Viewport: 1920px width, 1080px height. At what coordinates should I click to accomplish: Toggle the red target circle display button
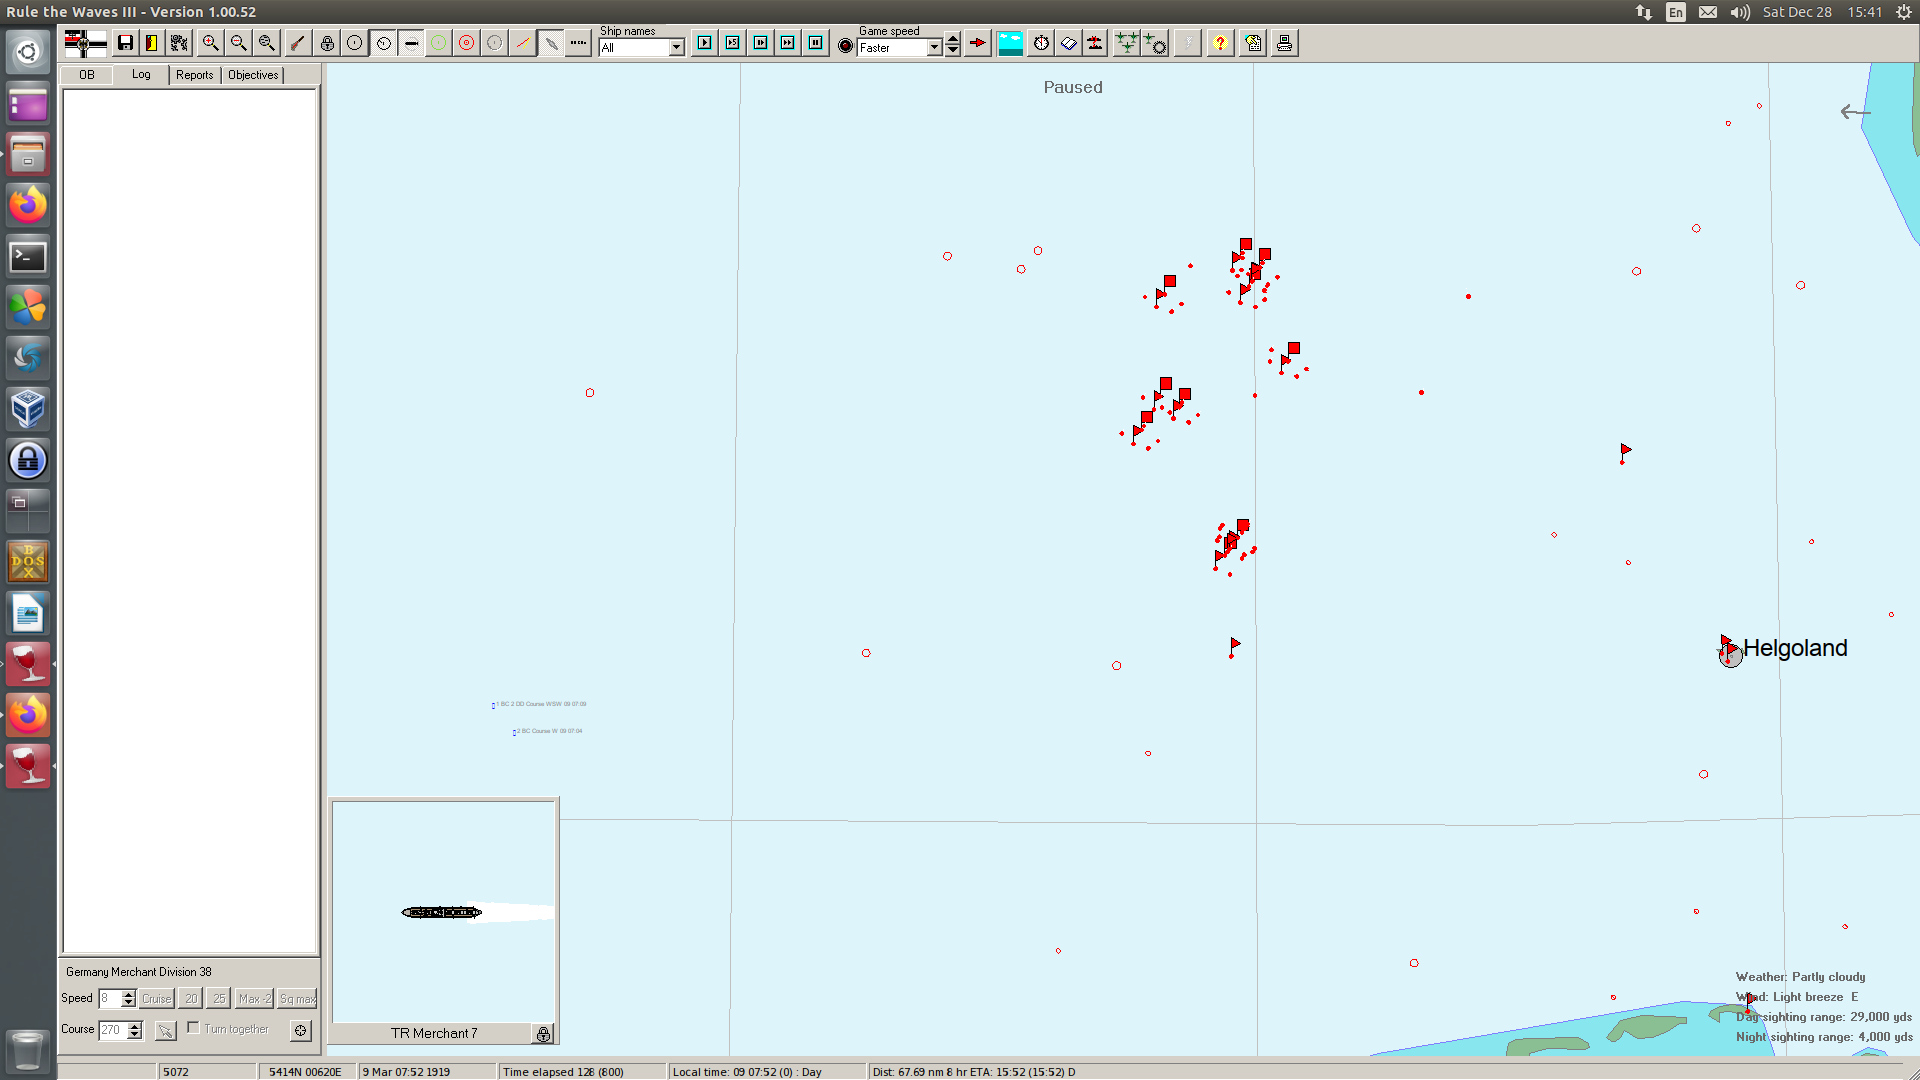click(x=466, y=43)
